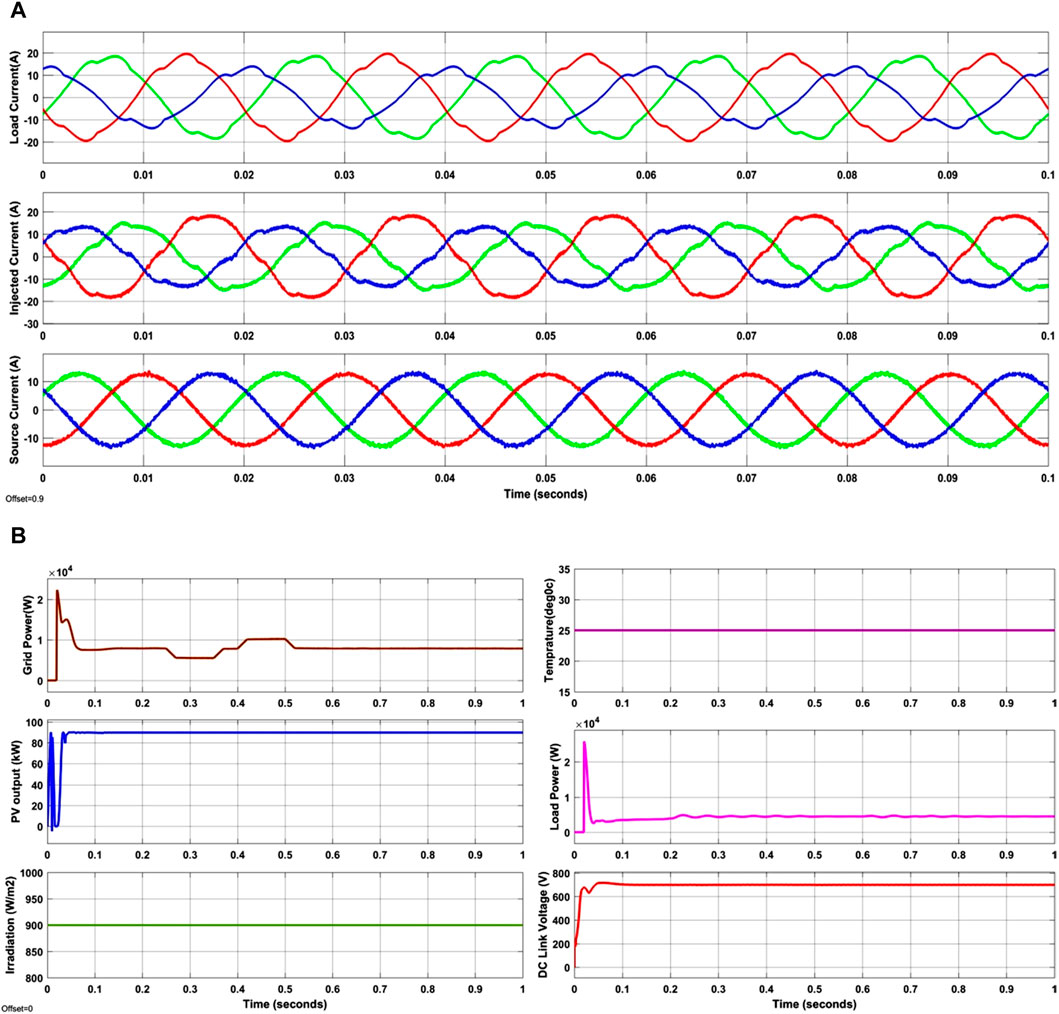Screen dimensions: 1059x1014
Task: Select the "600" tick on the DC Link Voltage axis
Action: (x=561, y=896)
